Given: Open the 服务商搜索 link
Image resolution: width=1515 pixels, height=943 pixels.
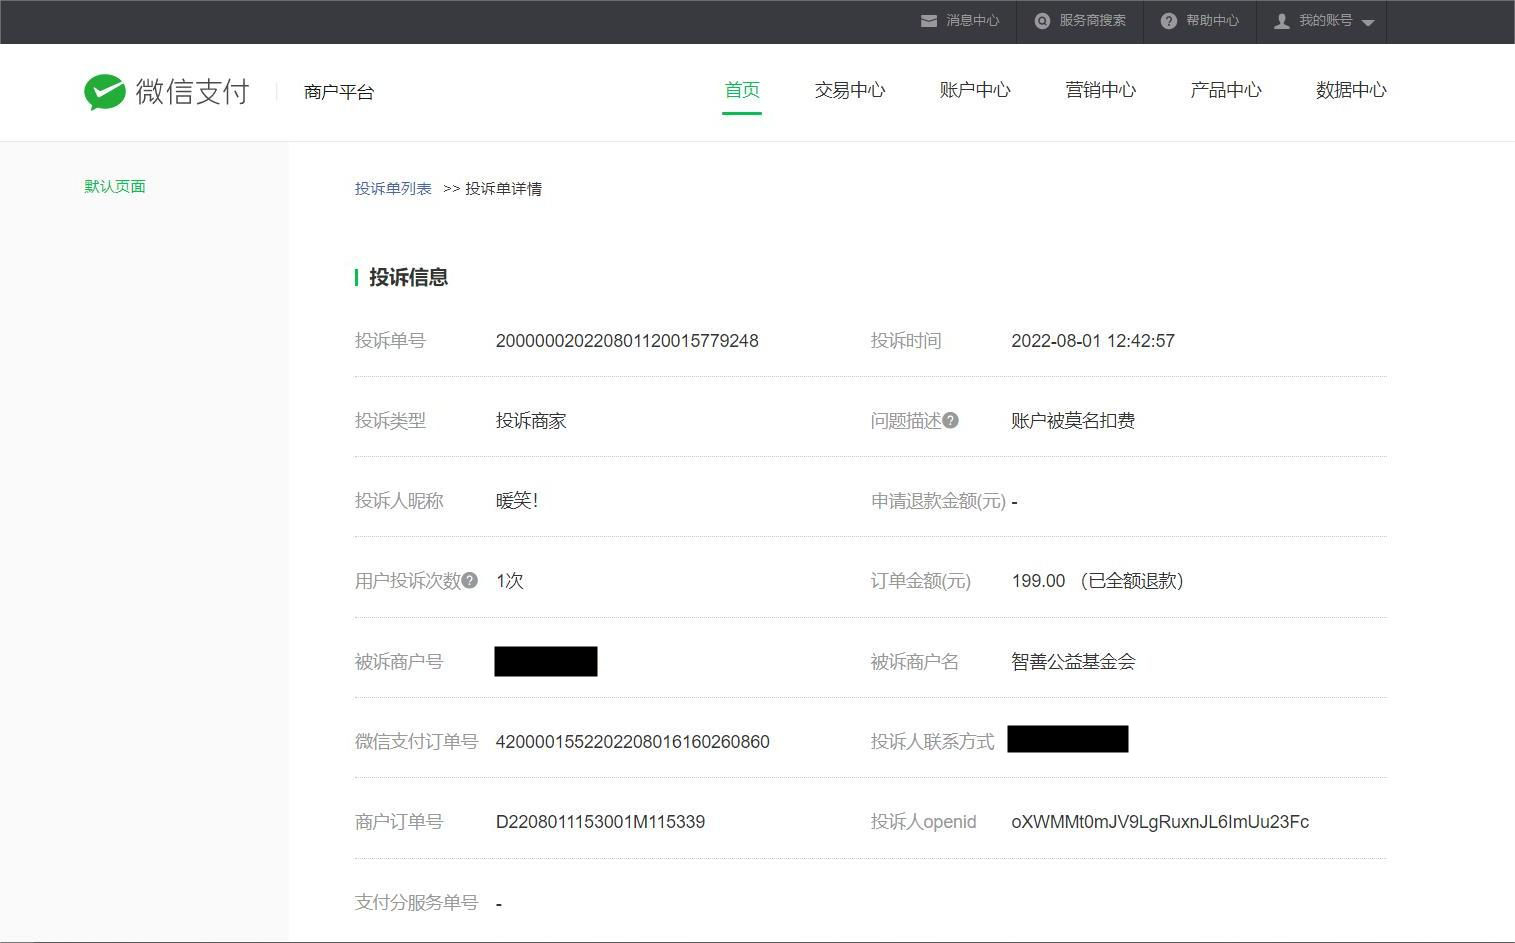Looking at the screenshot, I should pyautogui.click(x=1093, y=21).
